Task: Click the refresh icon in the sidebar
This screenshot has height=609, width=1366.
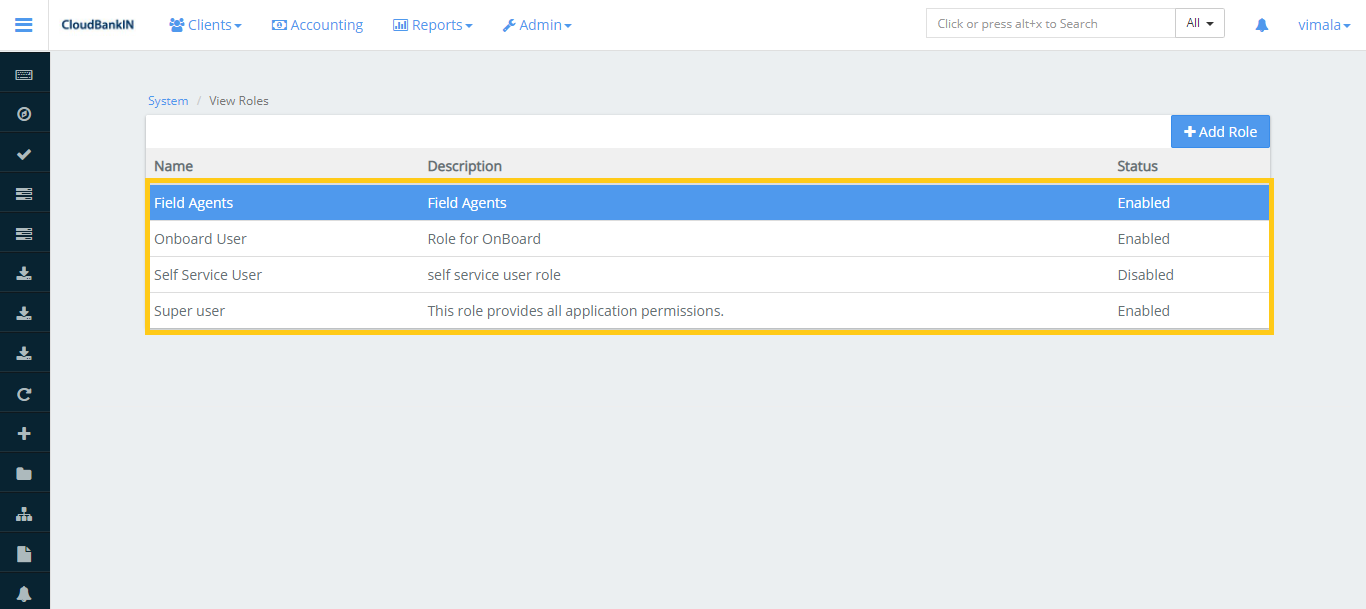Action: coord(24,394)
